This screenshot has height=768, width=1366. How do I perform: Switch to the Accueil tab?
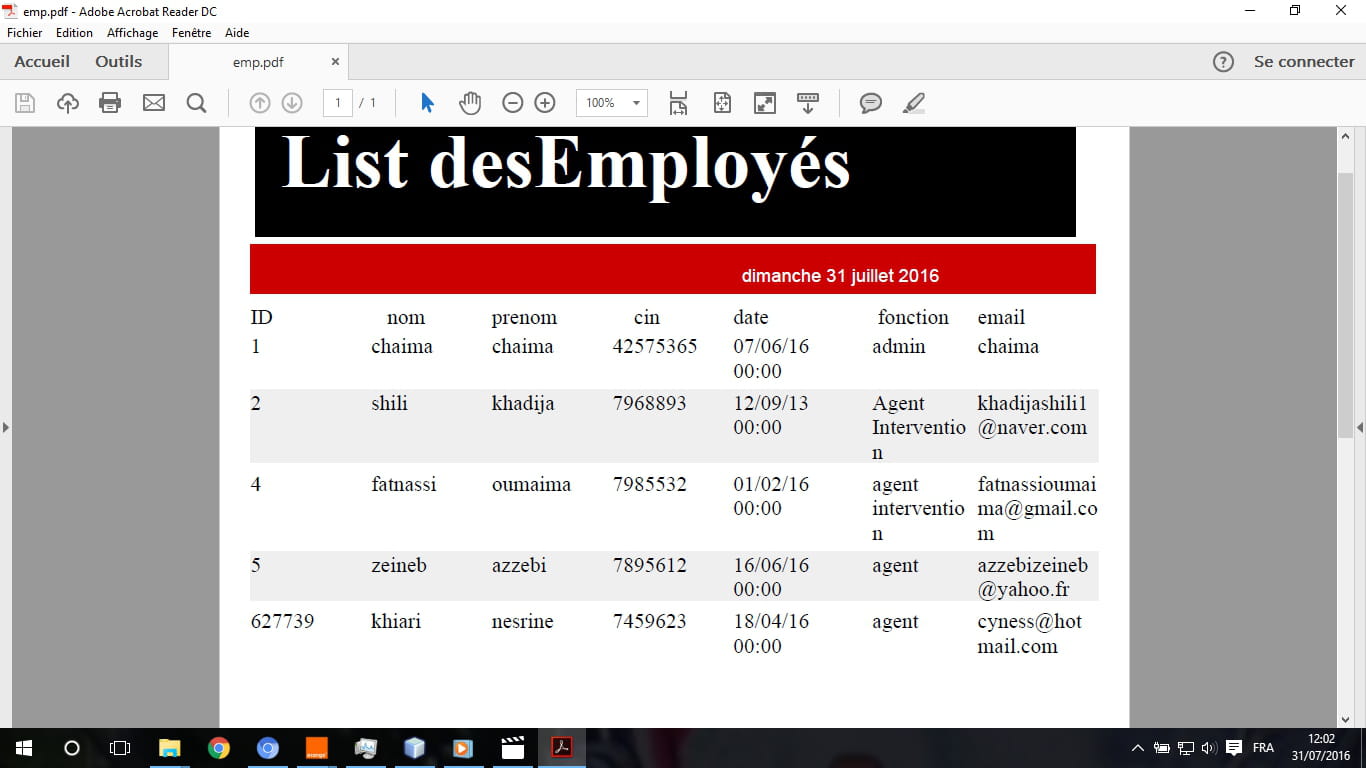point(42,62)
